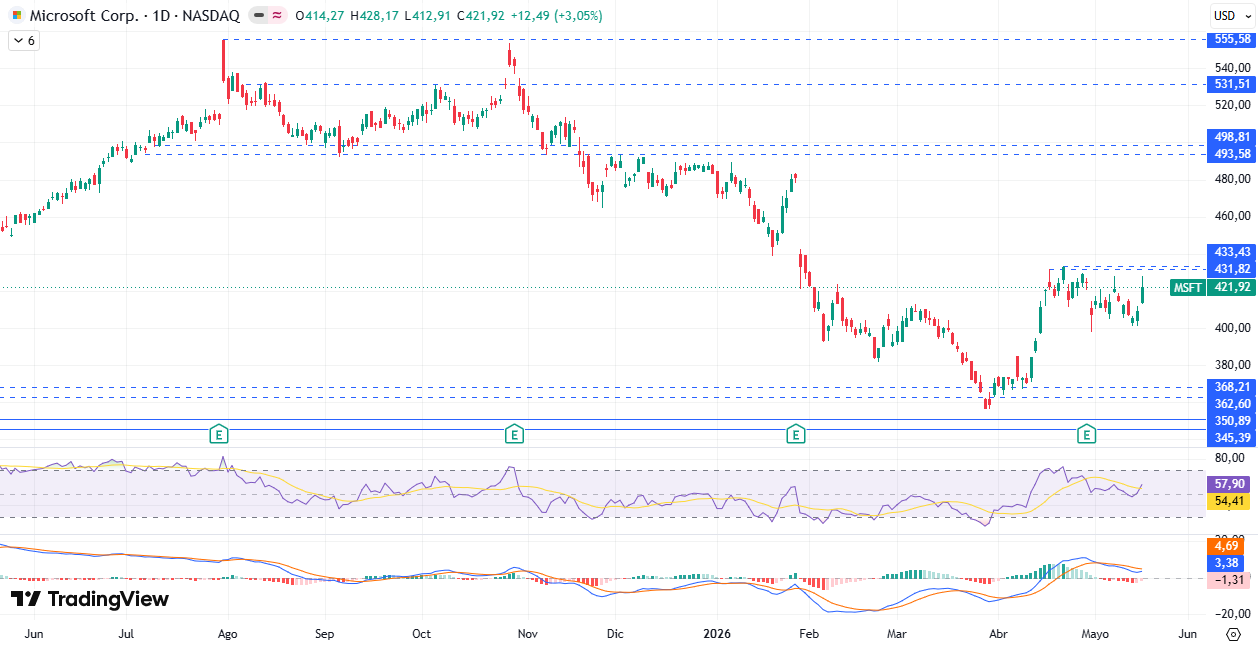Click the orange MACD label 4,69

pos(1227,545)
